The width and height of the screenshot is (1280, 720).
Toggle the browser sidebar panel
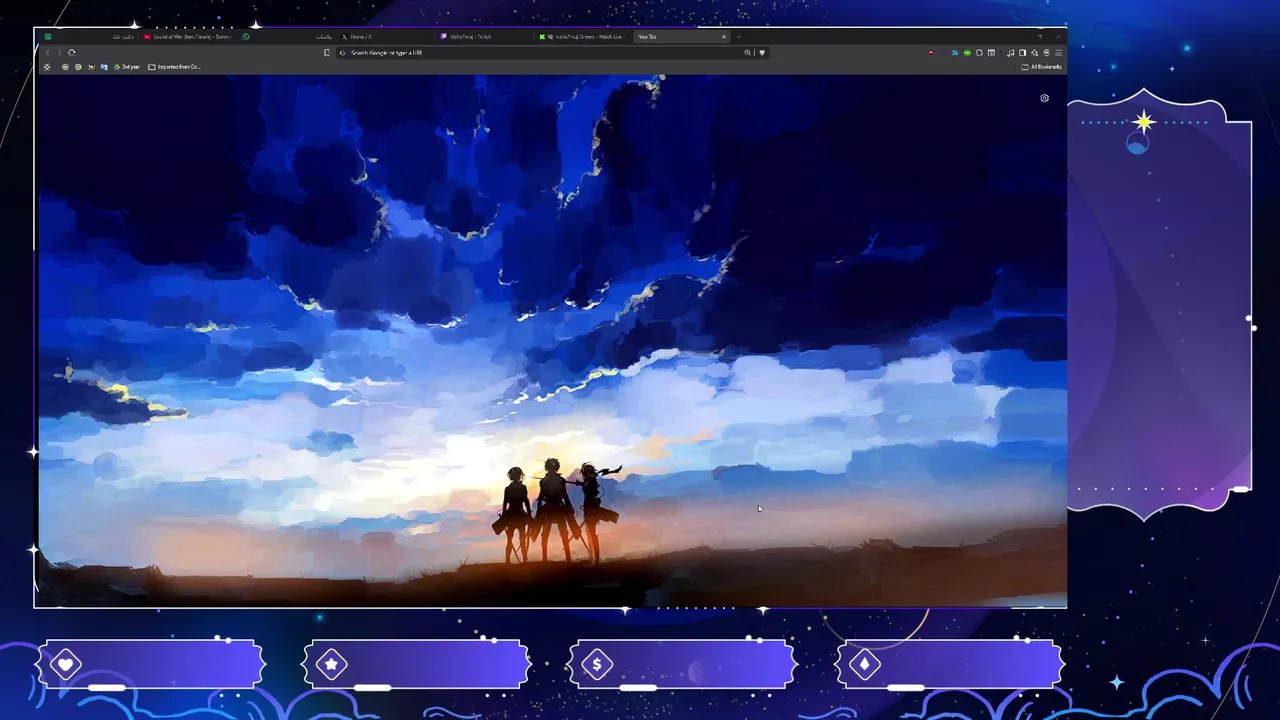click(1022, 52)
